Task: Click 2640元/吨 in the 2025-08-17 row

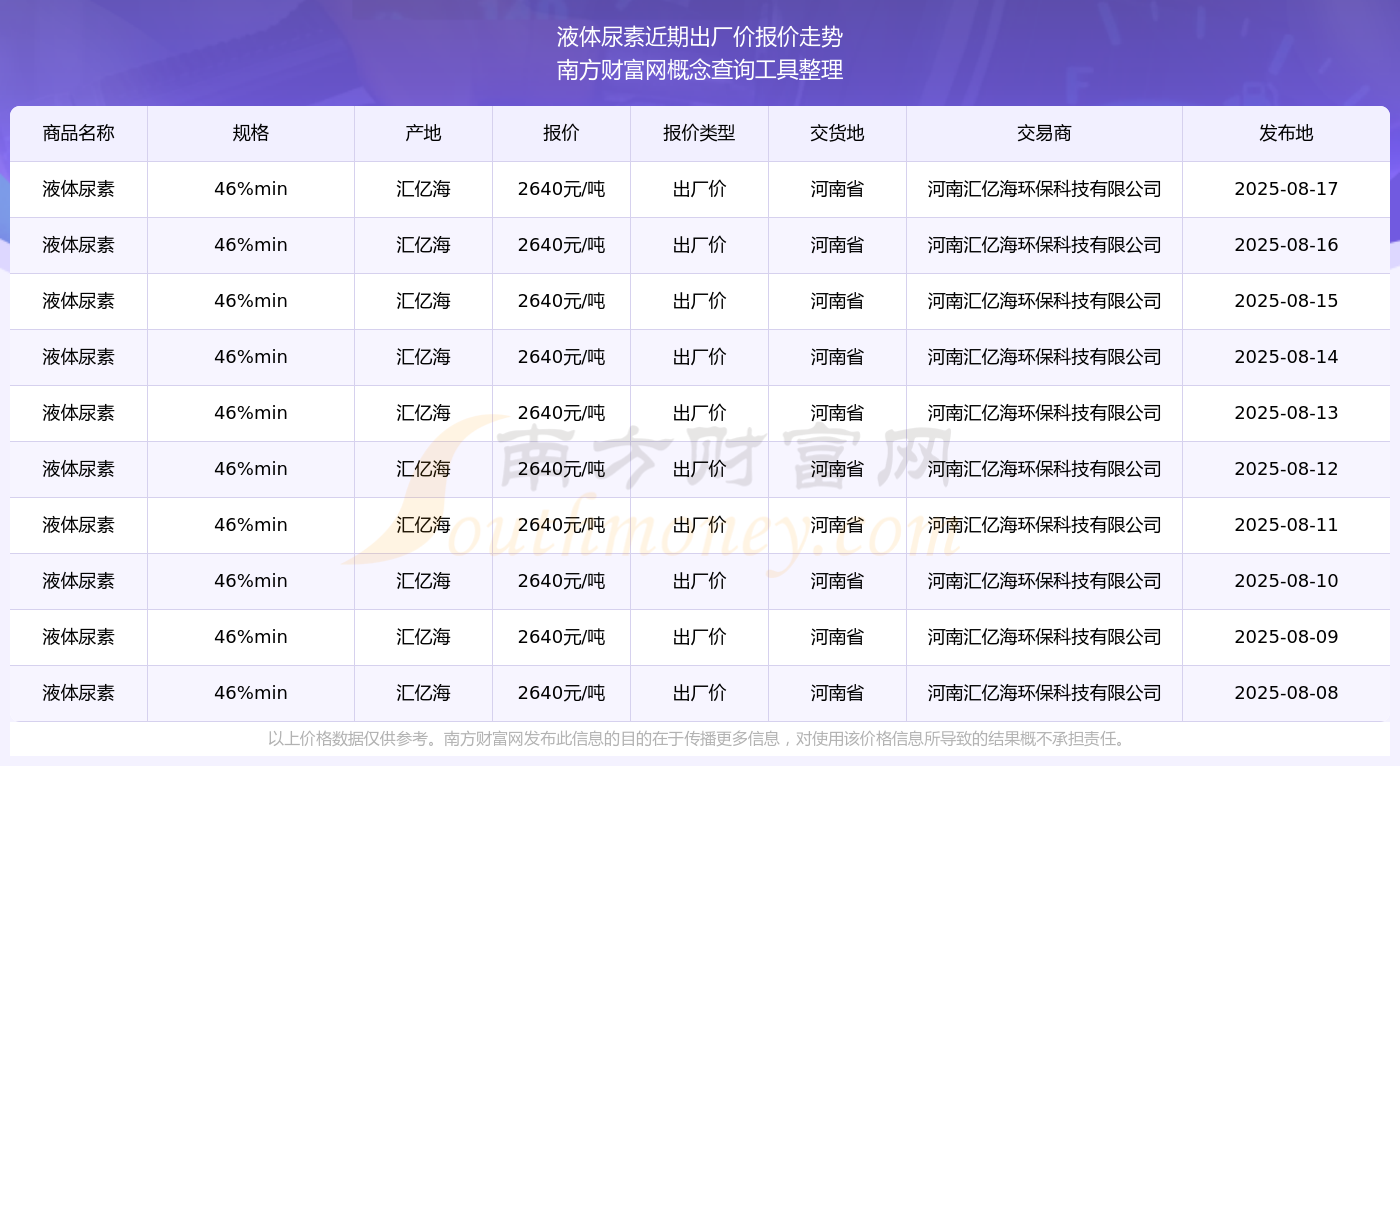Action: [561, 189]
